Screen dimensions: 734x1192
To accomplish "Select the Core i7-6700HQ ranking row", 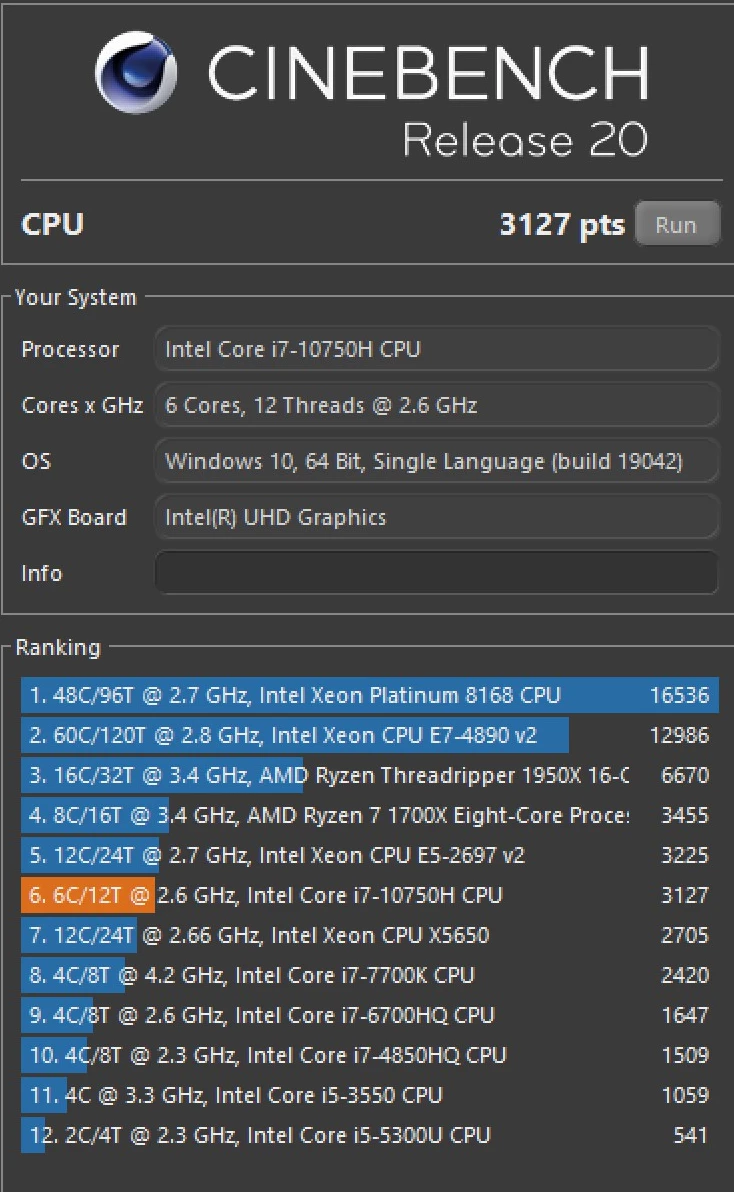I will (369, 1015).
